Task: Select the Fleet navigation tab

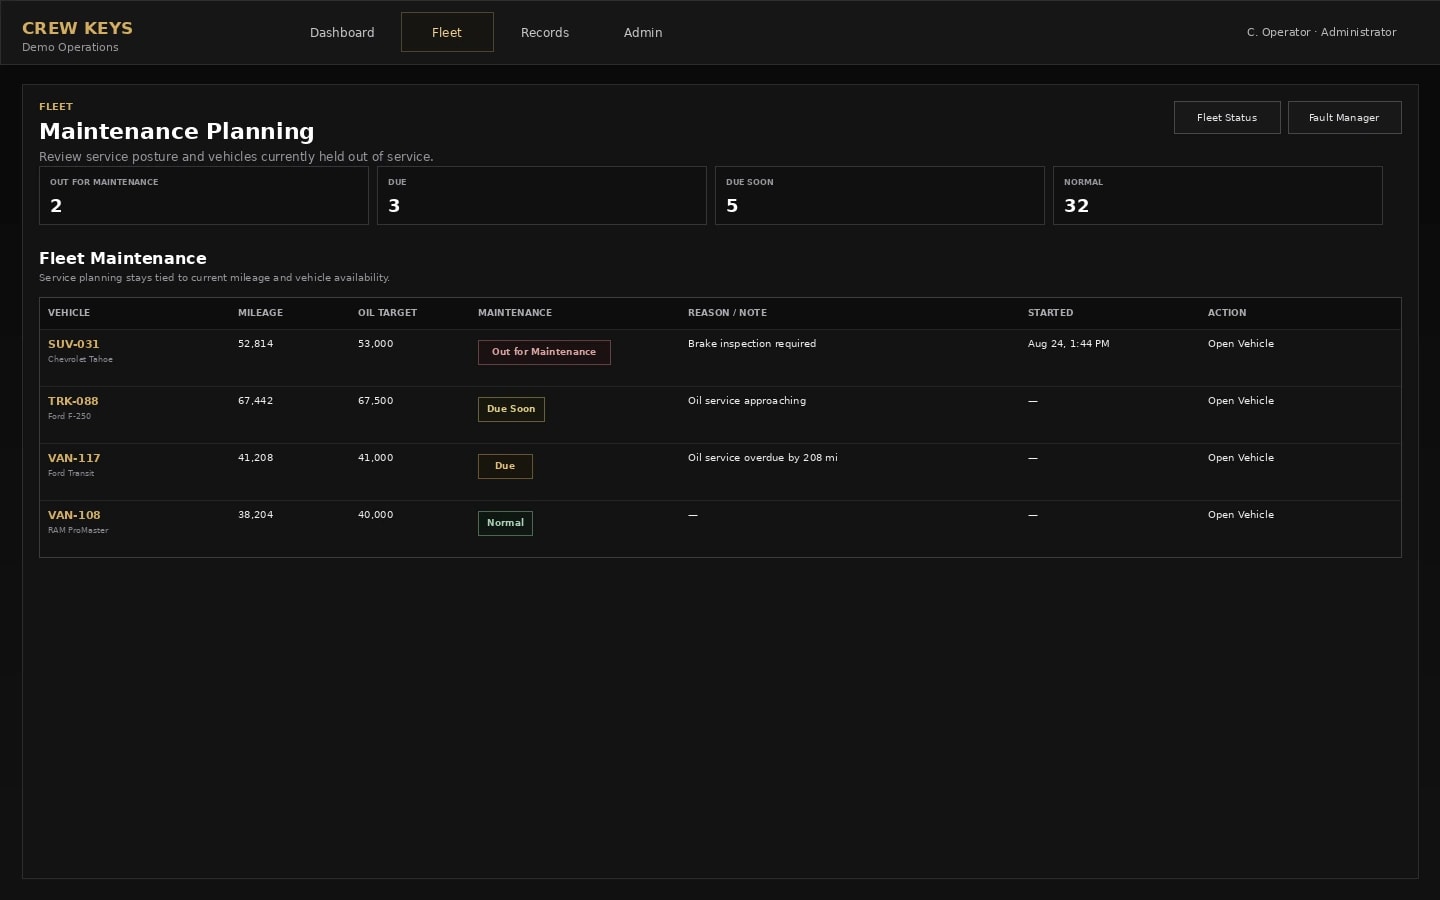Action: [x=447, y=32]
